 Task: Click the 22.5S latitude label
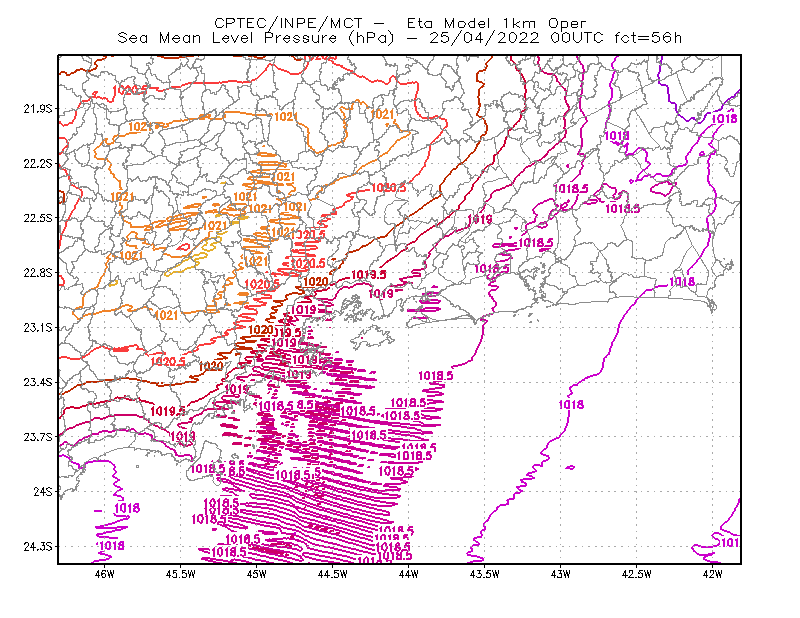pos(37,218)
